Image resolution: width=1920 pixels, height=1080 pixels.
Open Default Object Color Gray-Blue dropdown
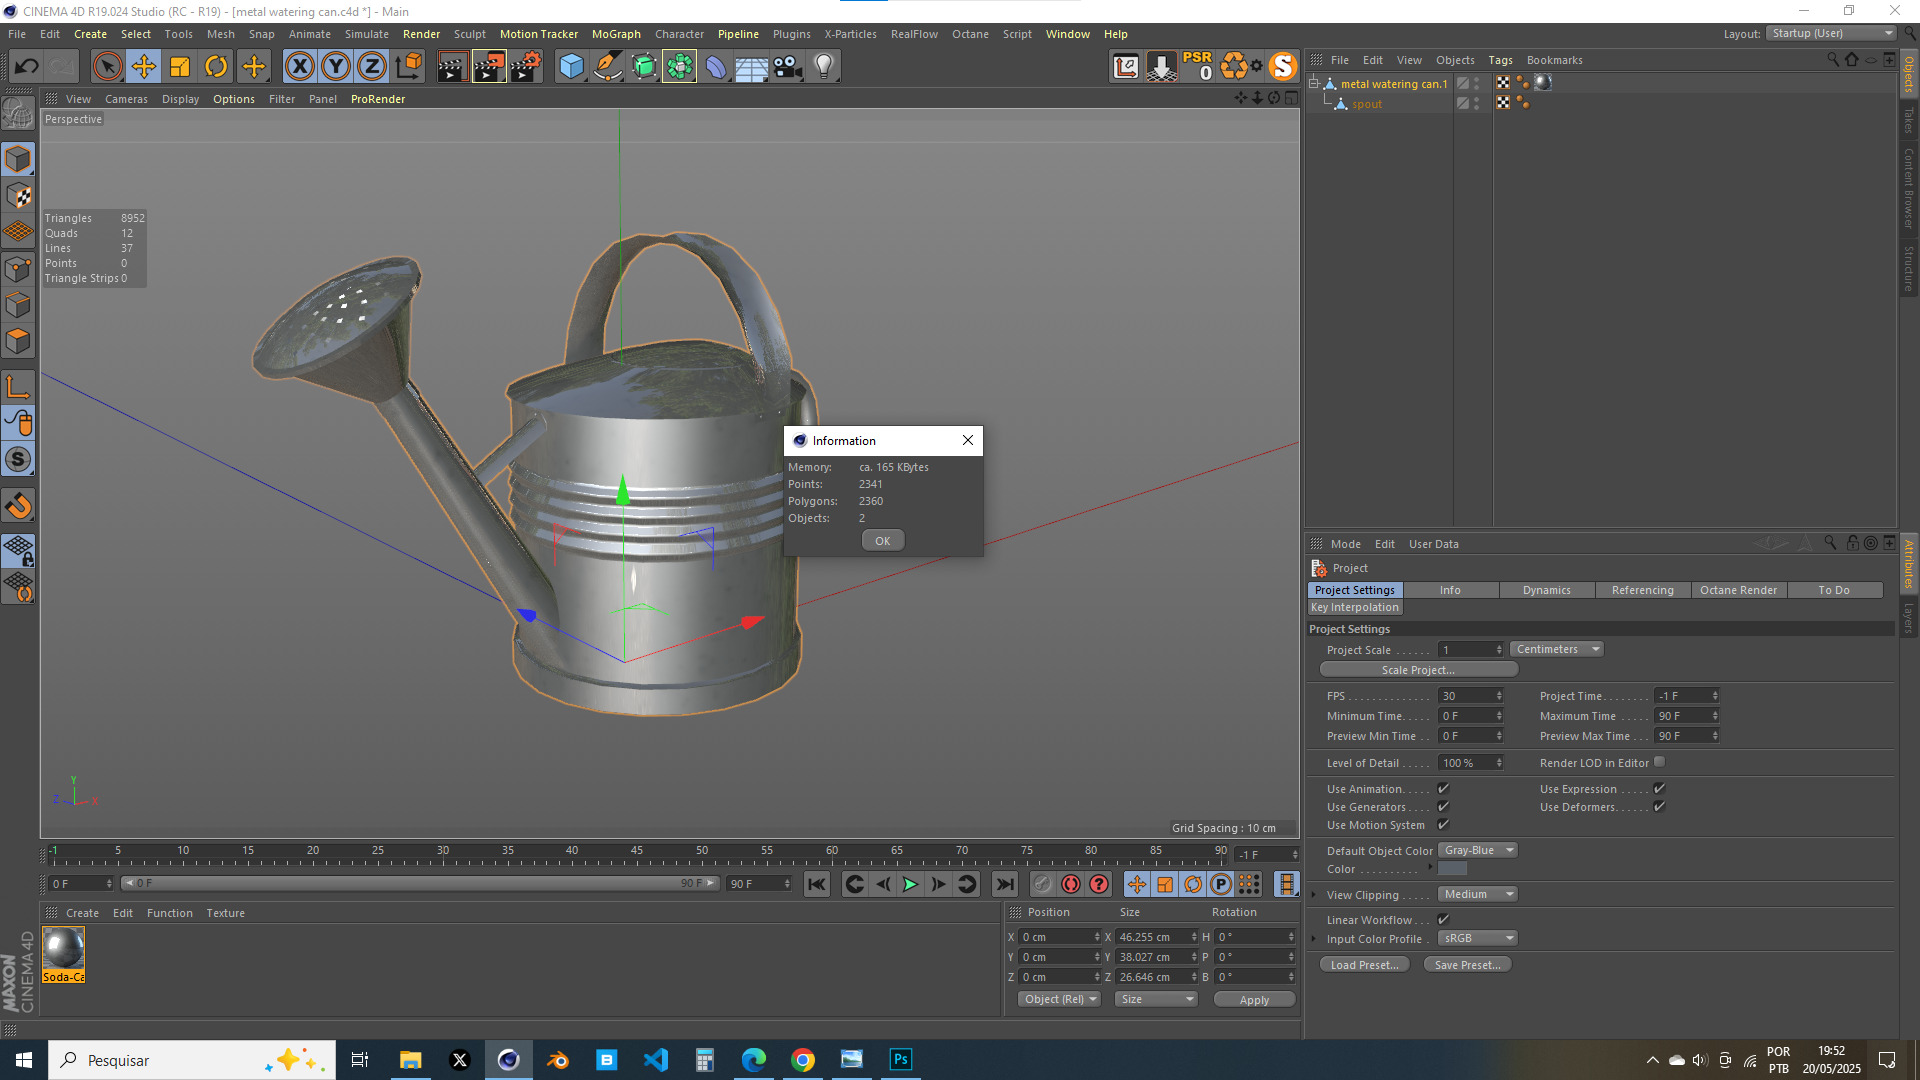tap(1478, 850)
